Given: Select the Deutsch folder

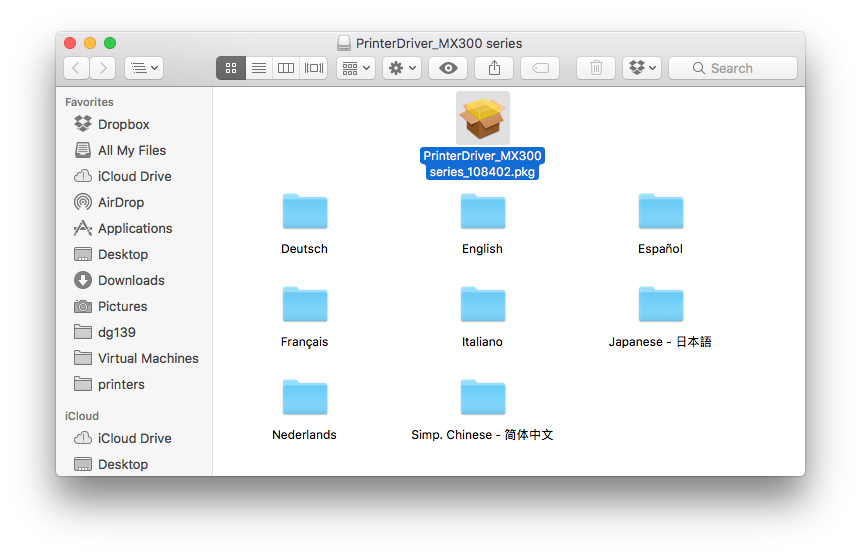Looking at the screenshot, I should point(305,211).
